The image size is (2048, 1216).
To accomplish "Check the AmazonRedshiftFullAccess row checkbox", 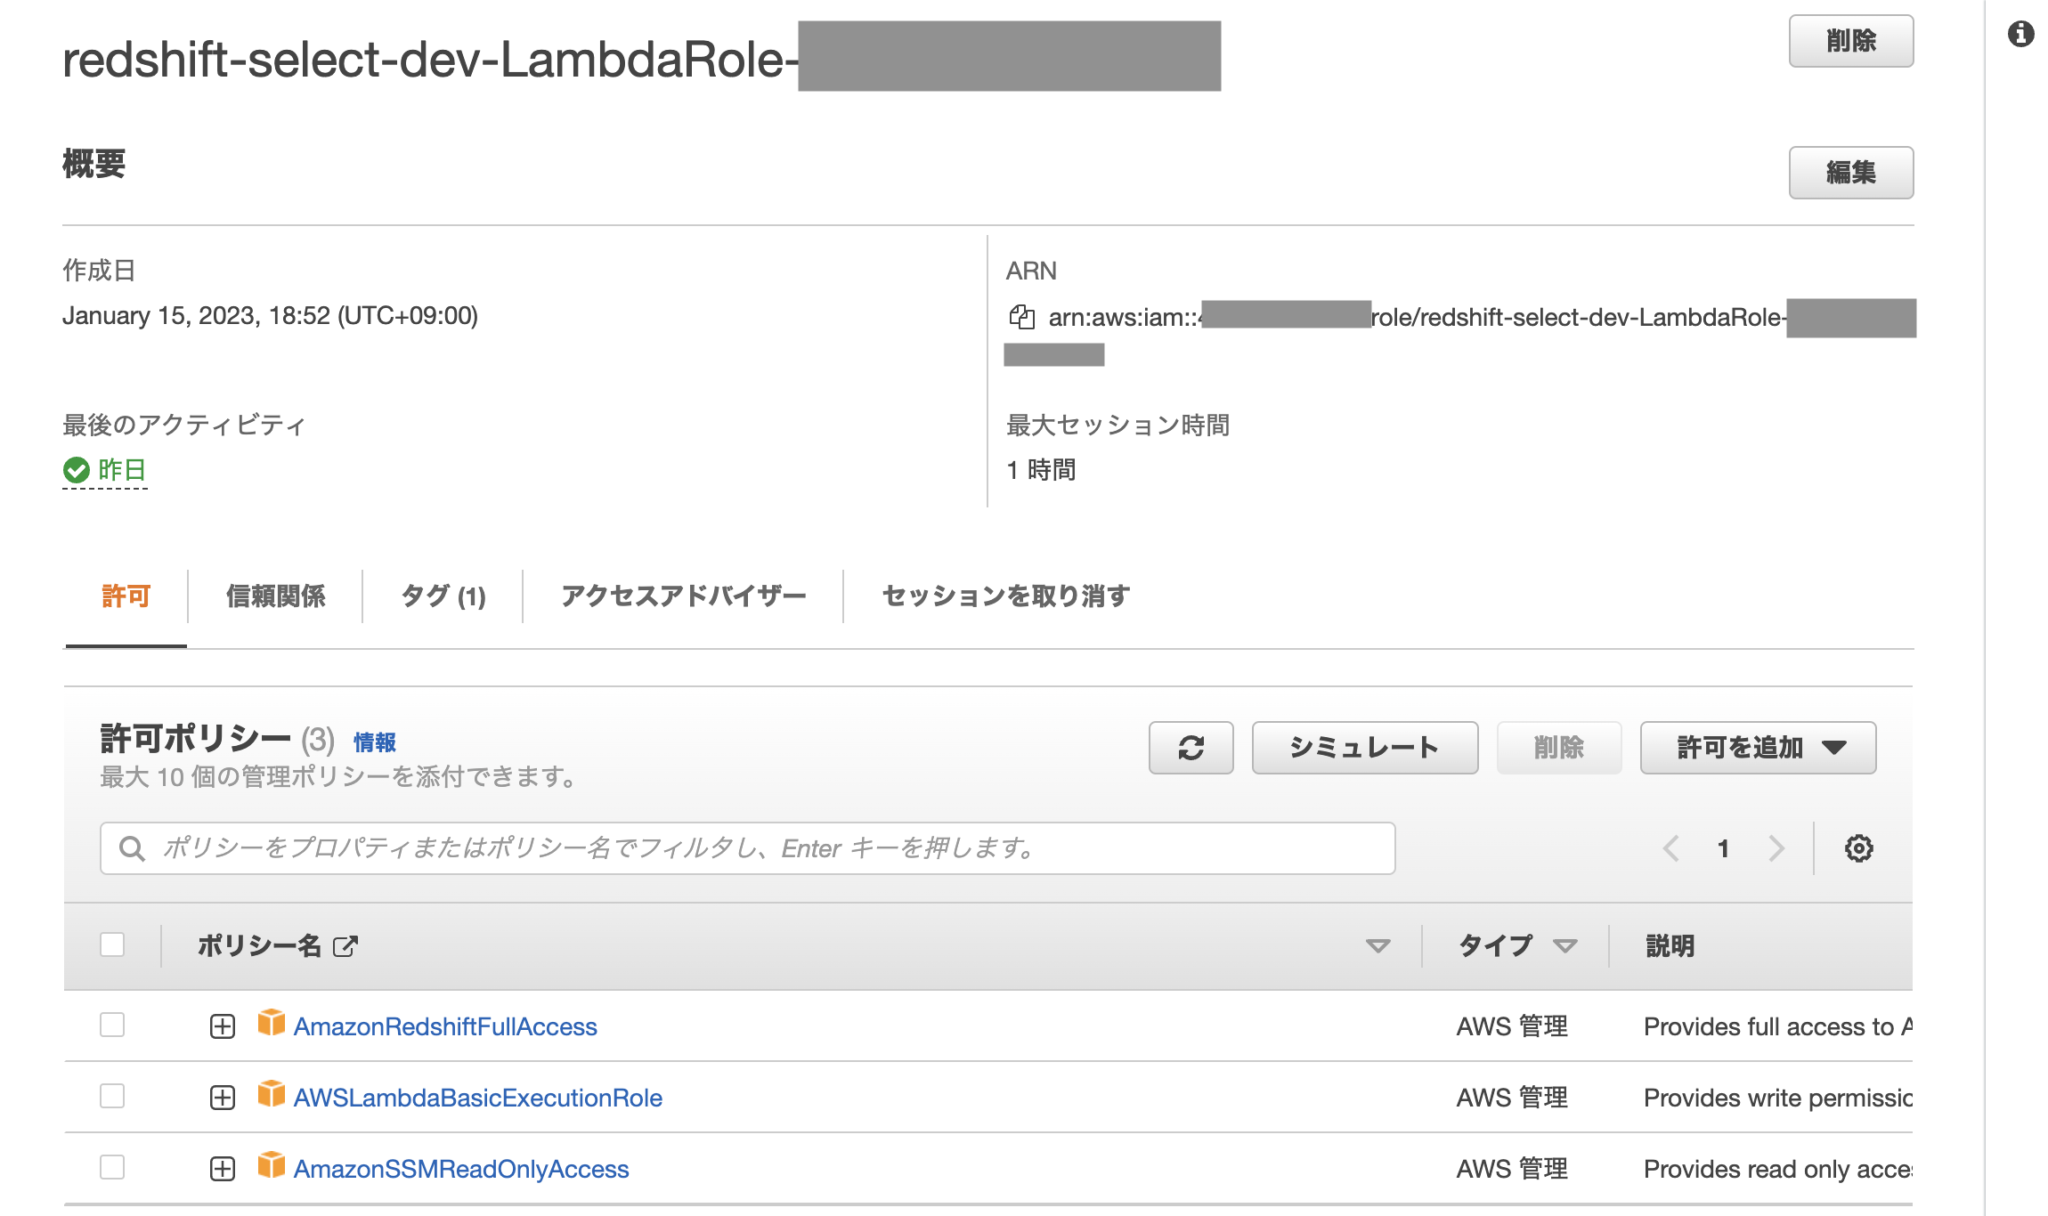I will click(x=112, y=1025).
